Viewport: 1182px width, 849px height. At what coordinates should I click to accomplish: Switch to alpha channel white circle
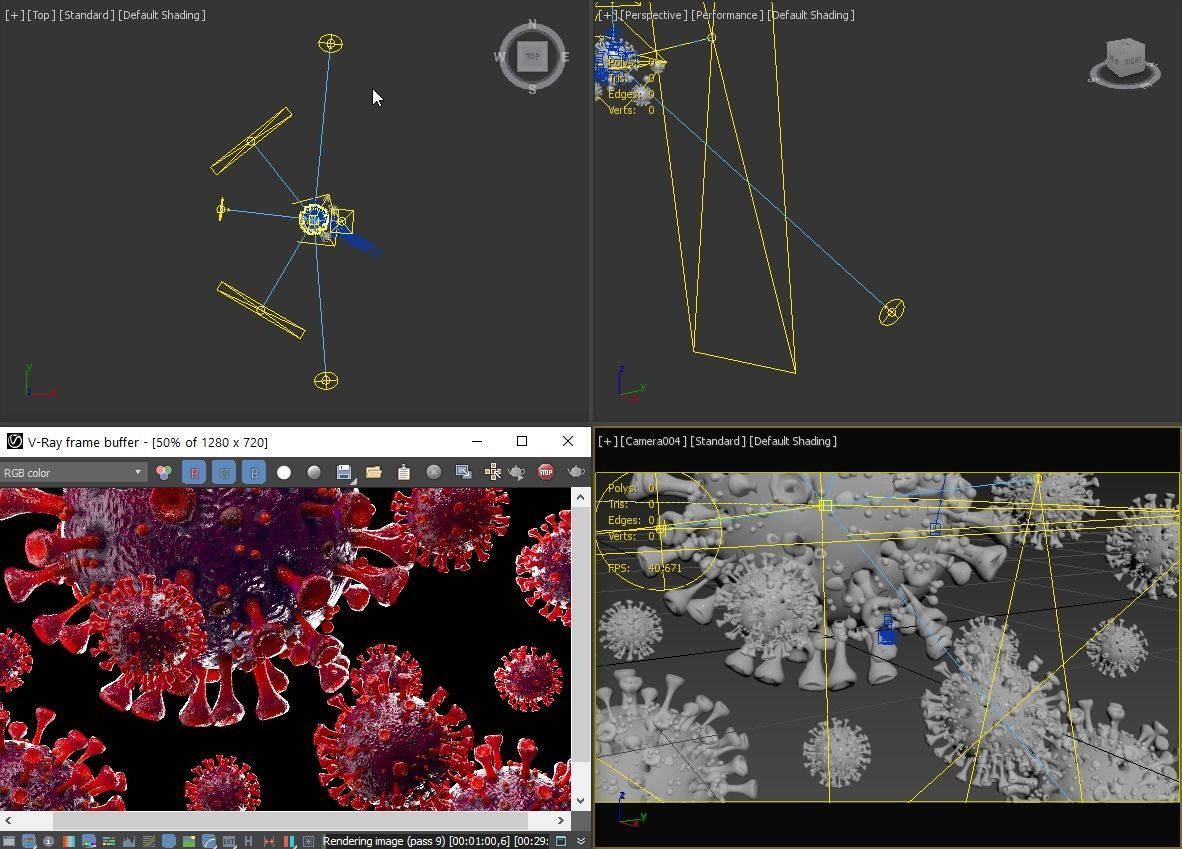284,473
